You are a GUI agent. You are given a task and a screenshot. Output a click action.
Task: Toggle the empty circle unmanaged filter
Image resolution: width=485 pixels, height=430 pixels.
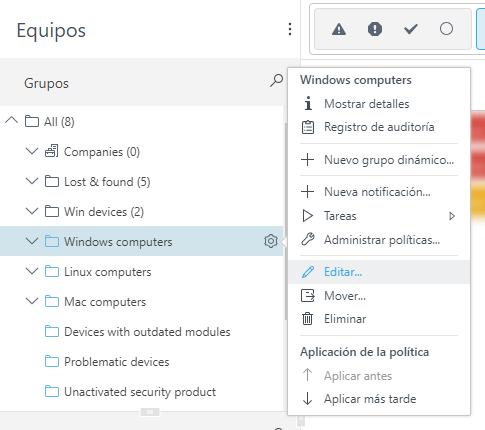[446, 29]
